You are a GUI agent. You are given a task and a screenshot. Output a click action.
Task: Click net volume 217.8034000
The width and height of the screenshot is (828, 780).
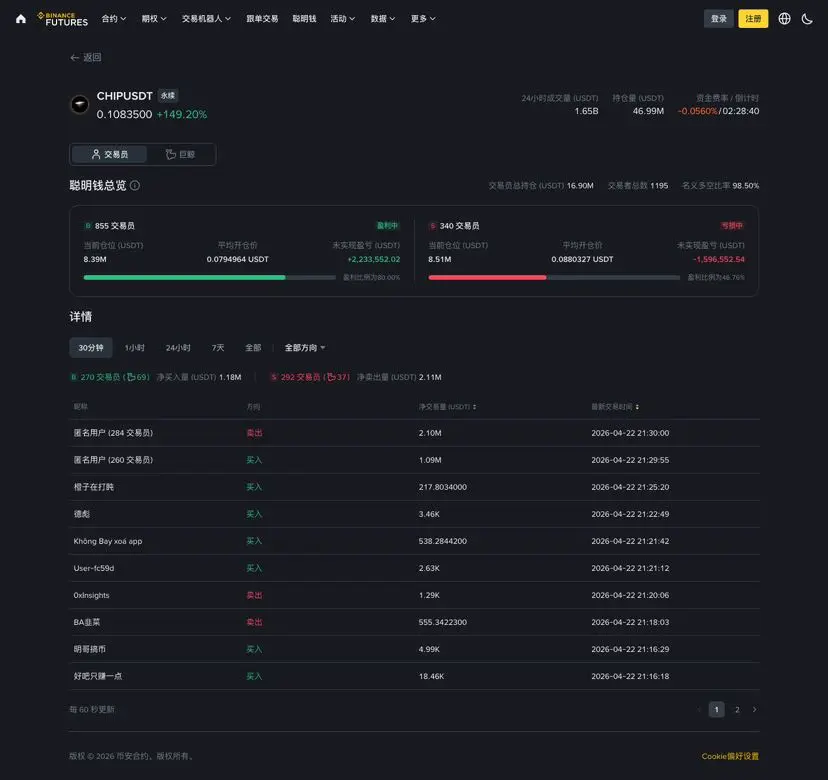(443, 487)
